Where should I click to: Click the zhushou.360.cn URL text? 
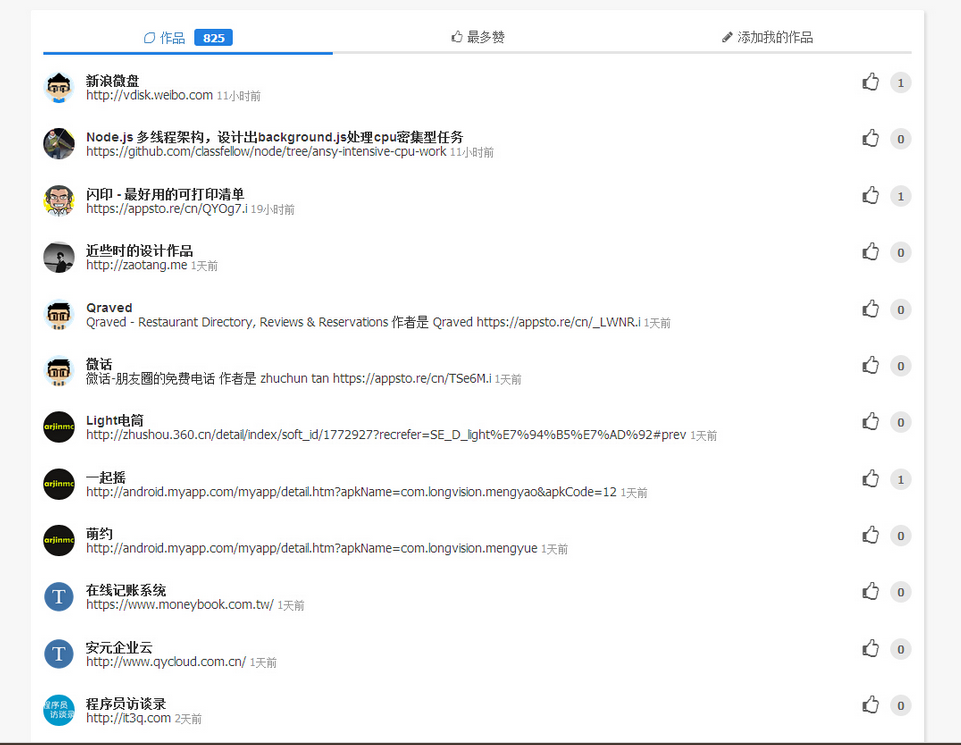coord(386,435)
